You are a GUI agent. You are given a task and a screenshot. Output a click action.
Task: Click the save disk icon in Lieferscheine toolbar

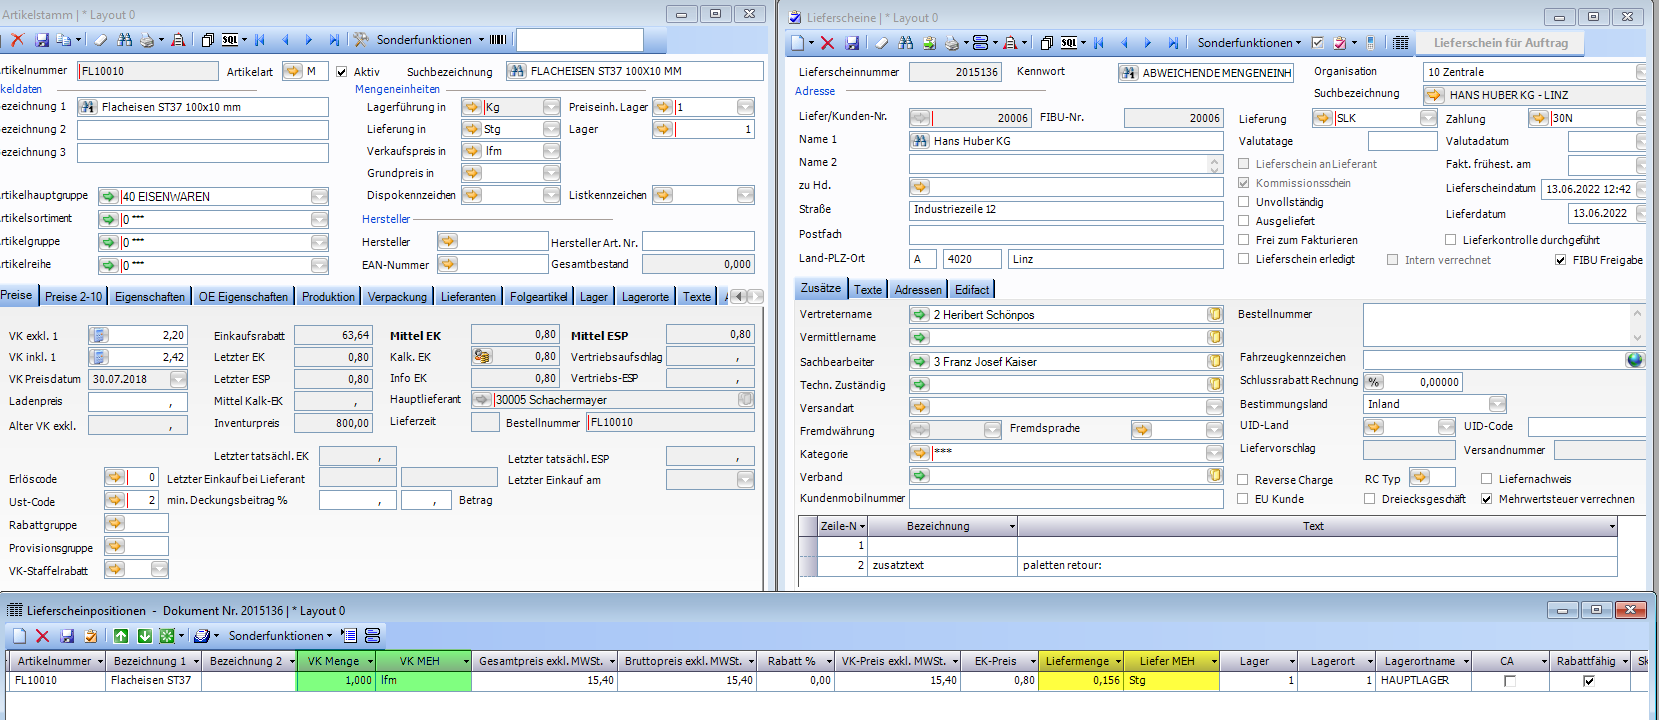[x=852, y=43]
